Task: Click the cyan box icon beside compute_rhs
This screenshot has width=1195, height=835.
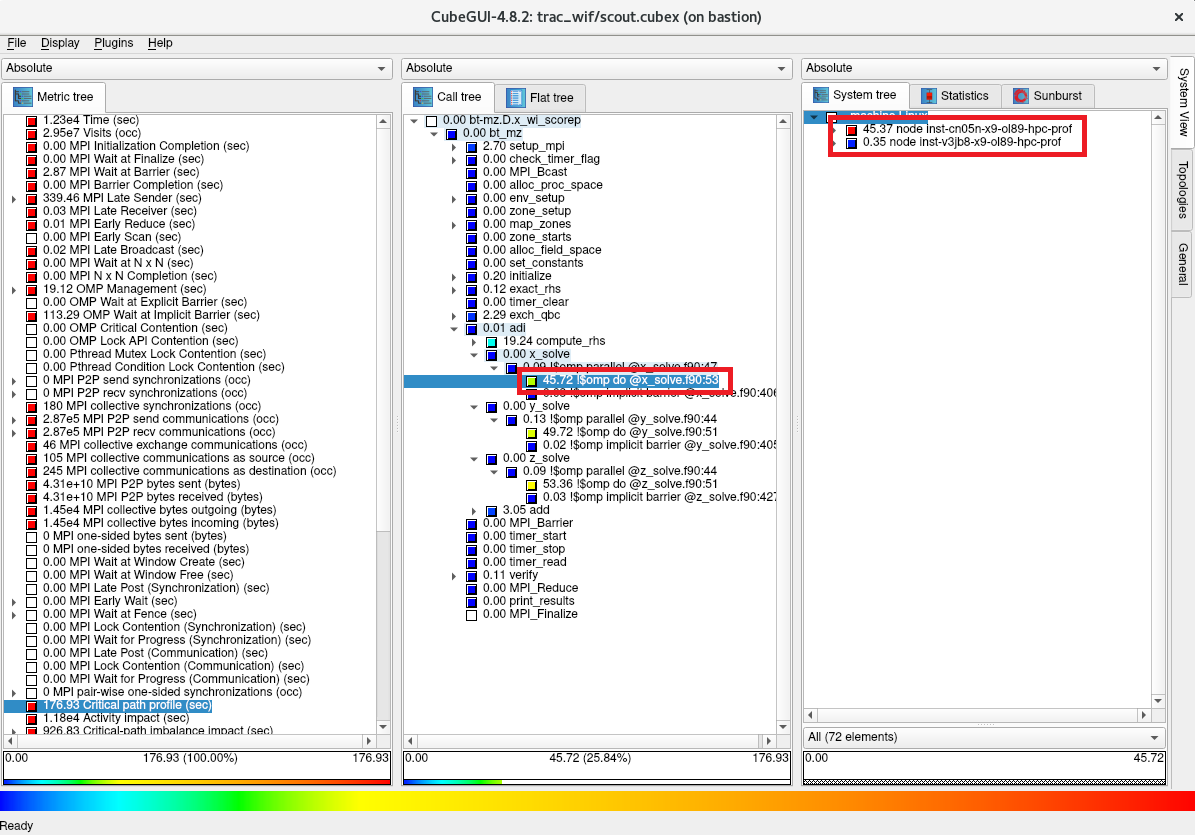Action: (491, 342)
